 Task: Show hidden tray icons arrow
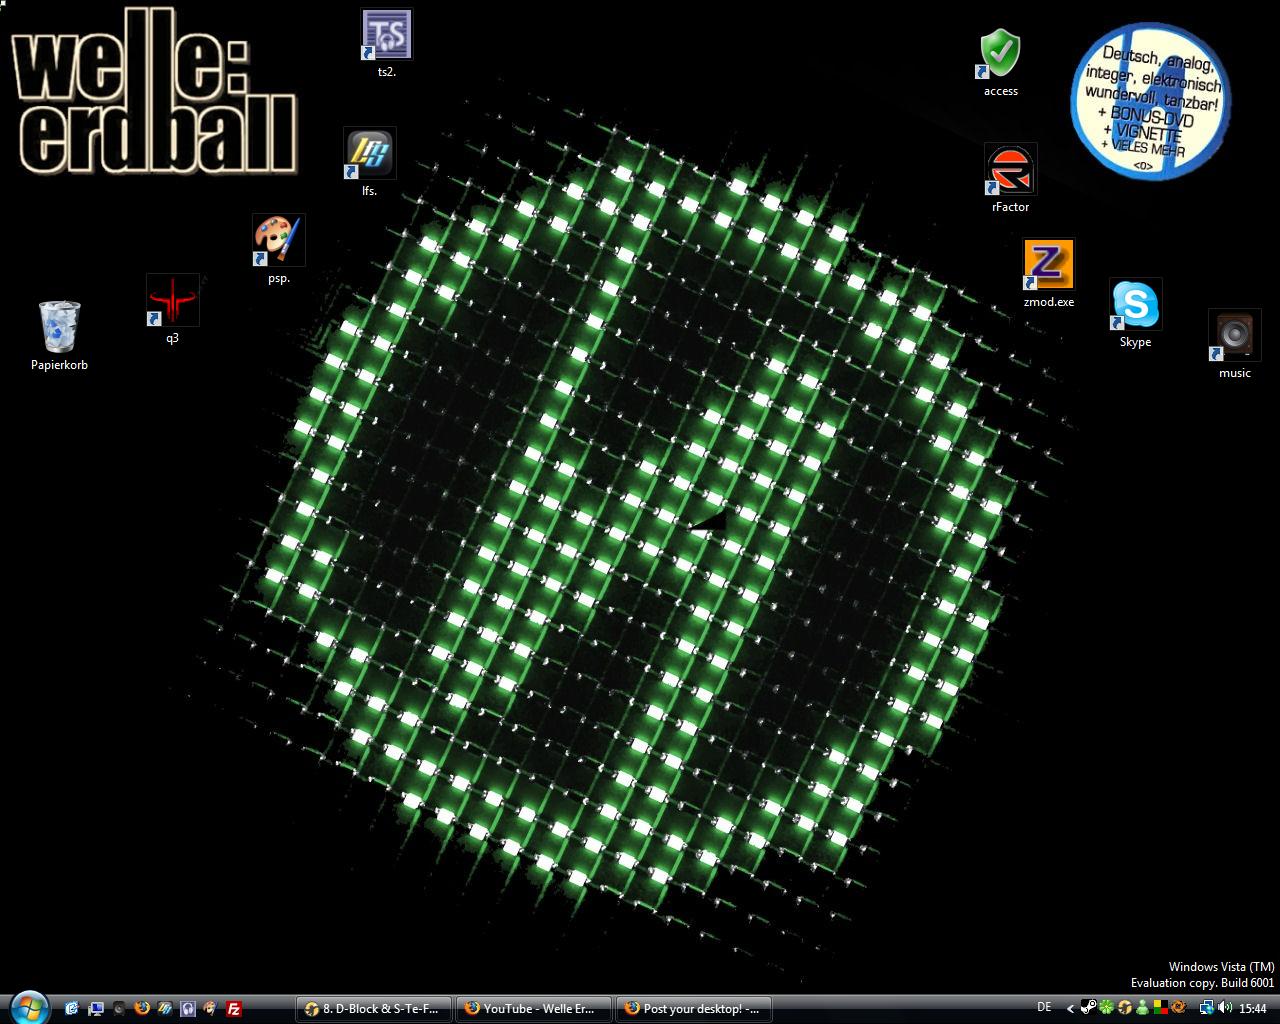point(1070,1008)
